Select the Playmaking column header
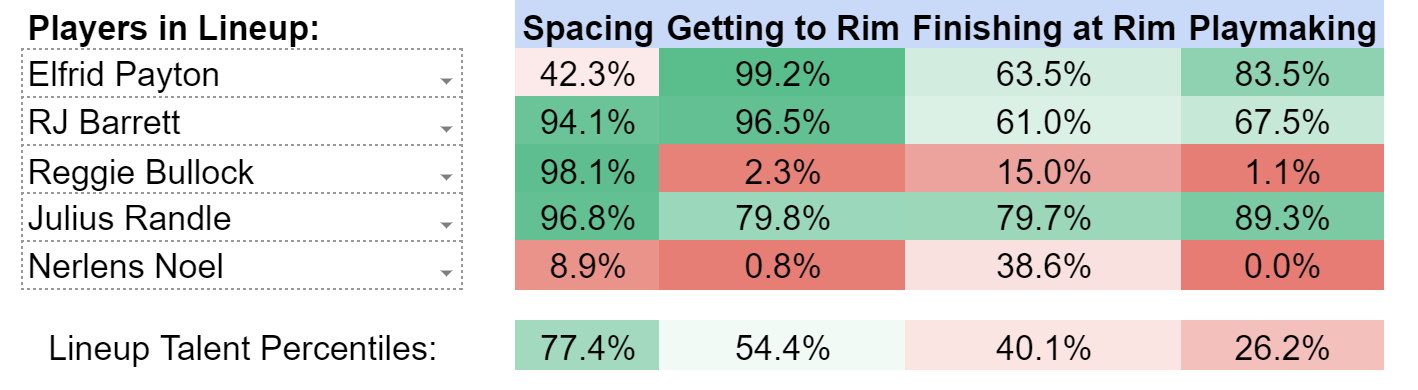The image size is (1418, 390). point(1282,30)
